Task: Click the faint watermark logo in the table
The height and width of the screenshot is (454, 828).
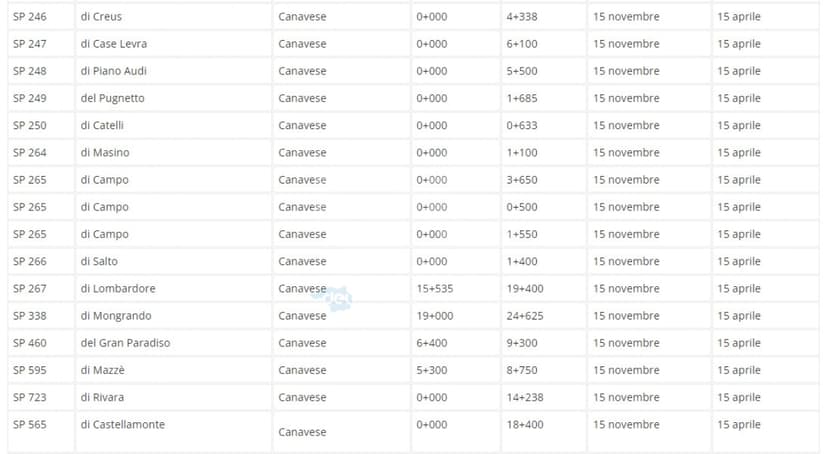Action: pyautogui.click(x=338, y=296)
